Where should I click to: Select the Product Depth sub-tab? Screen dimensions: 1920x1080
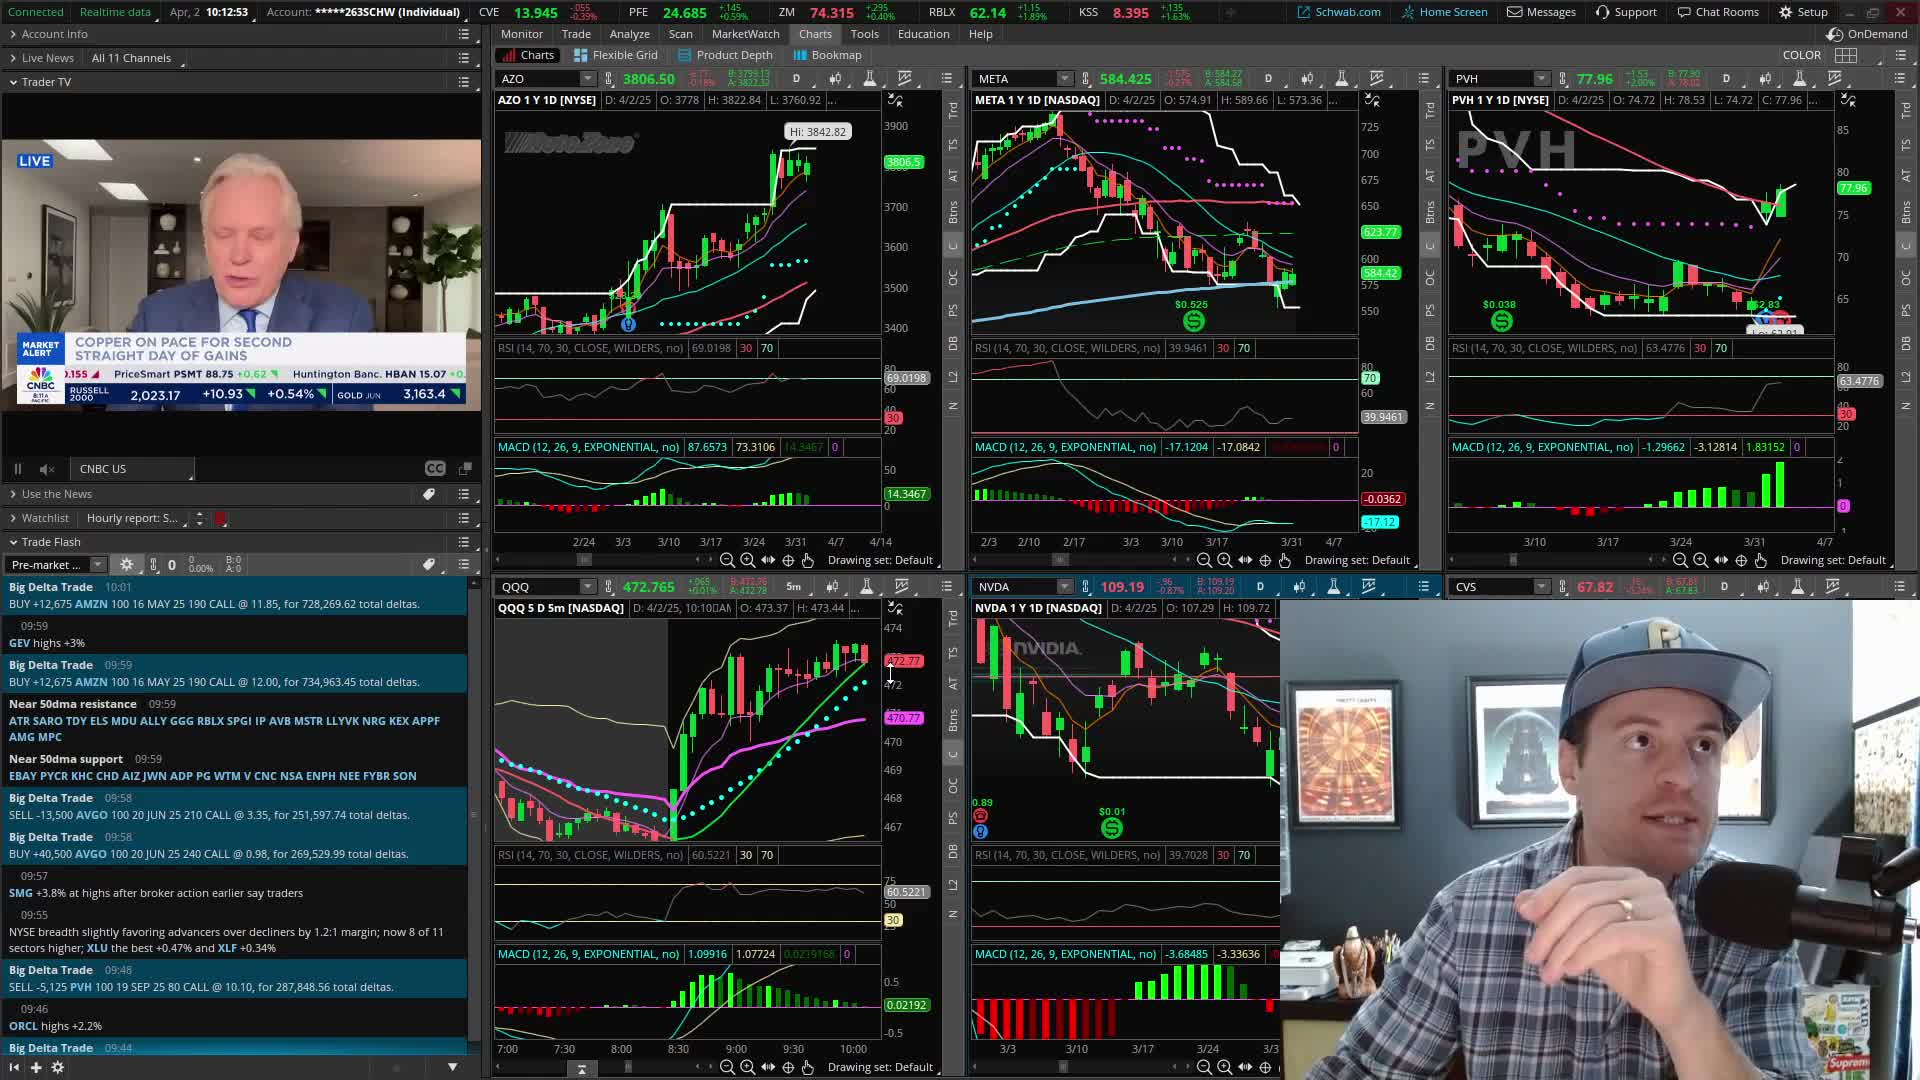pos(725,55)
